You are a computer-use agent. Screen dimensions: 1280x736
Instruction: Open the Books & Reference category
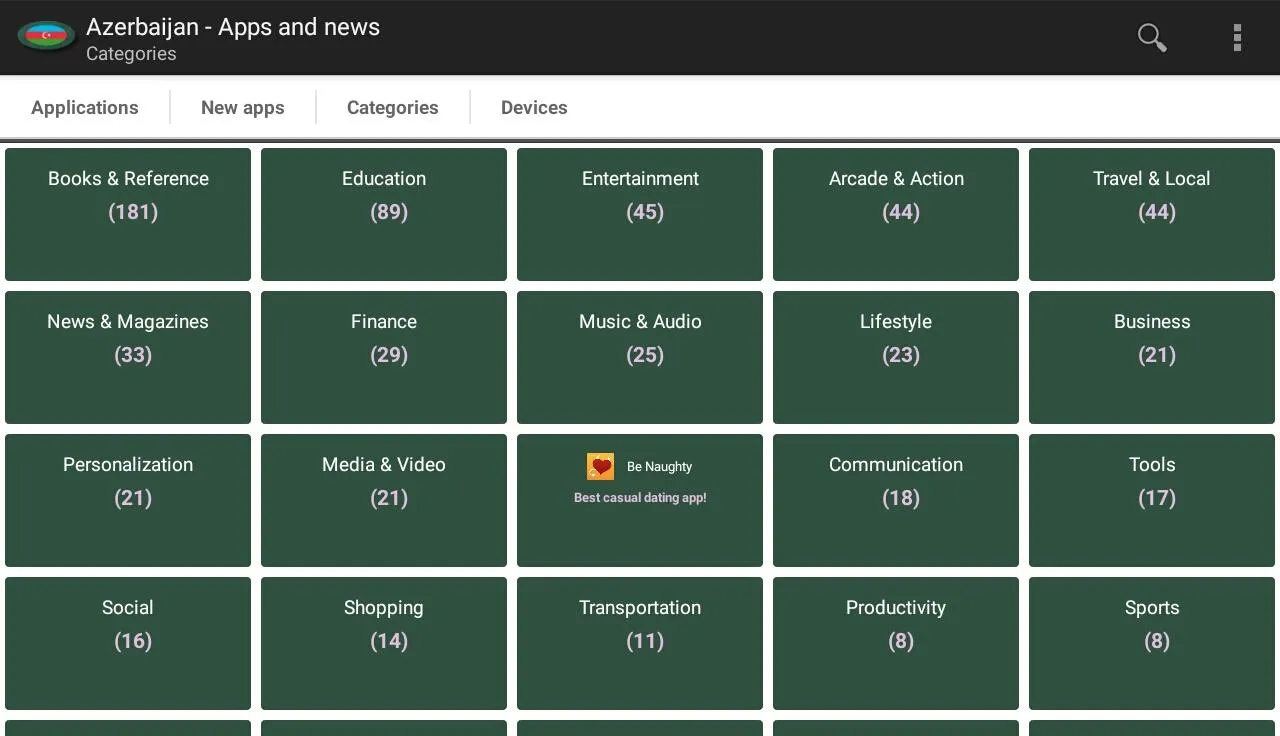(x=128, y=214)
